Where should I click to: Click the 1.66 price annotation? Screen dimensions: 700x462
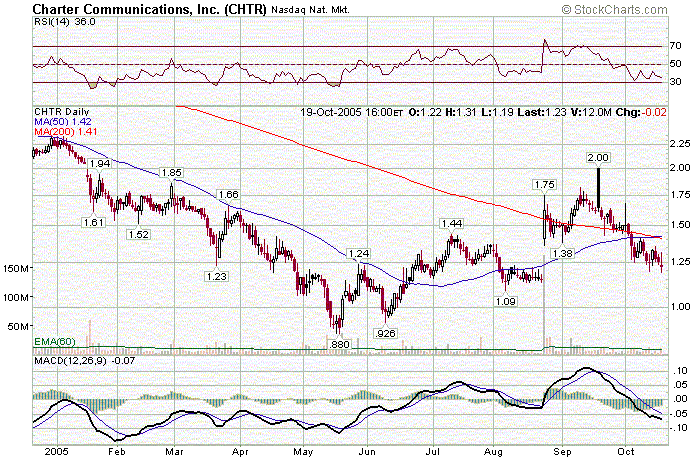pos(228,195)
